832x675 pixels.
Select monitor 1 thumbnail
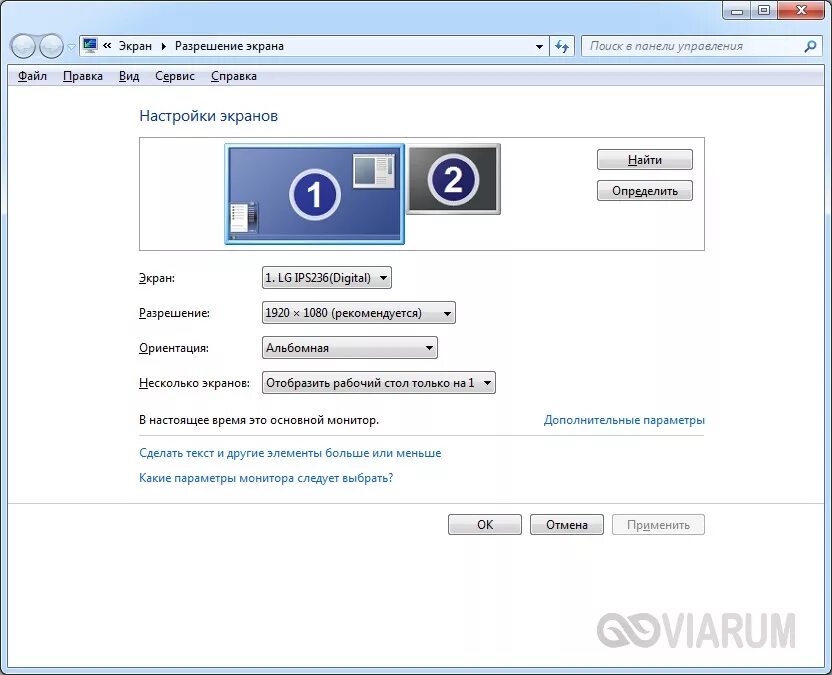[x=315, y=194]
